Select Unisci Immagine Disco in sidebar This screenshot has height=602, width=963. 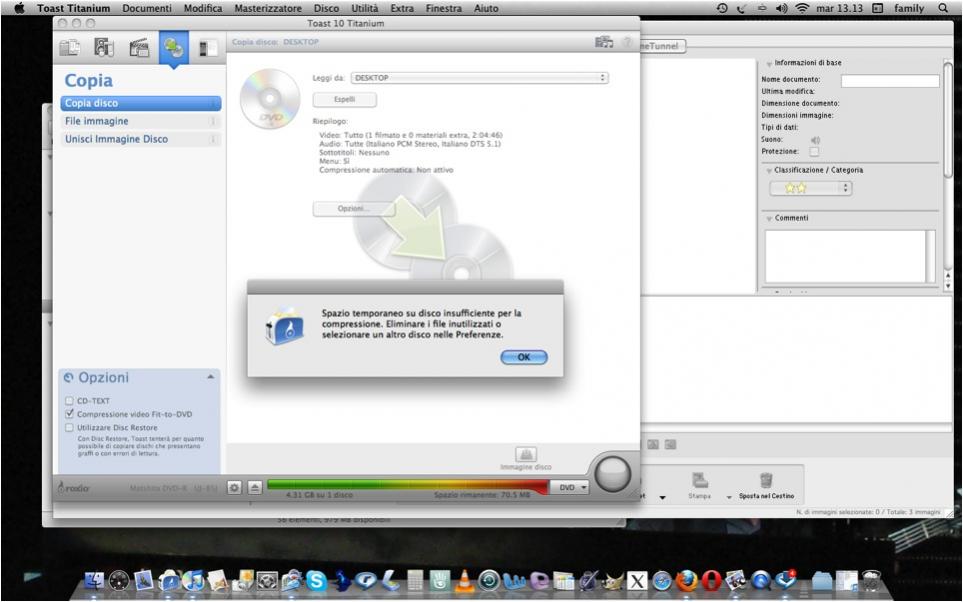pyautogui.click(x=141, y=139)
